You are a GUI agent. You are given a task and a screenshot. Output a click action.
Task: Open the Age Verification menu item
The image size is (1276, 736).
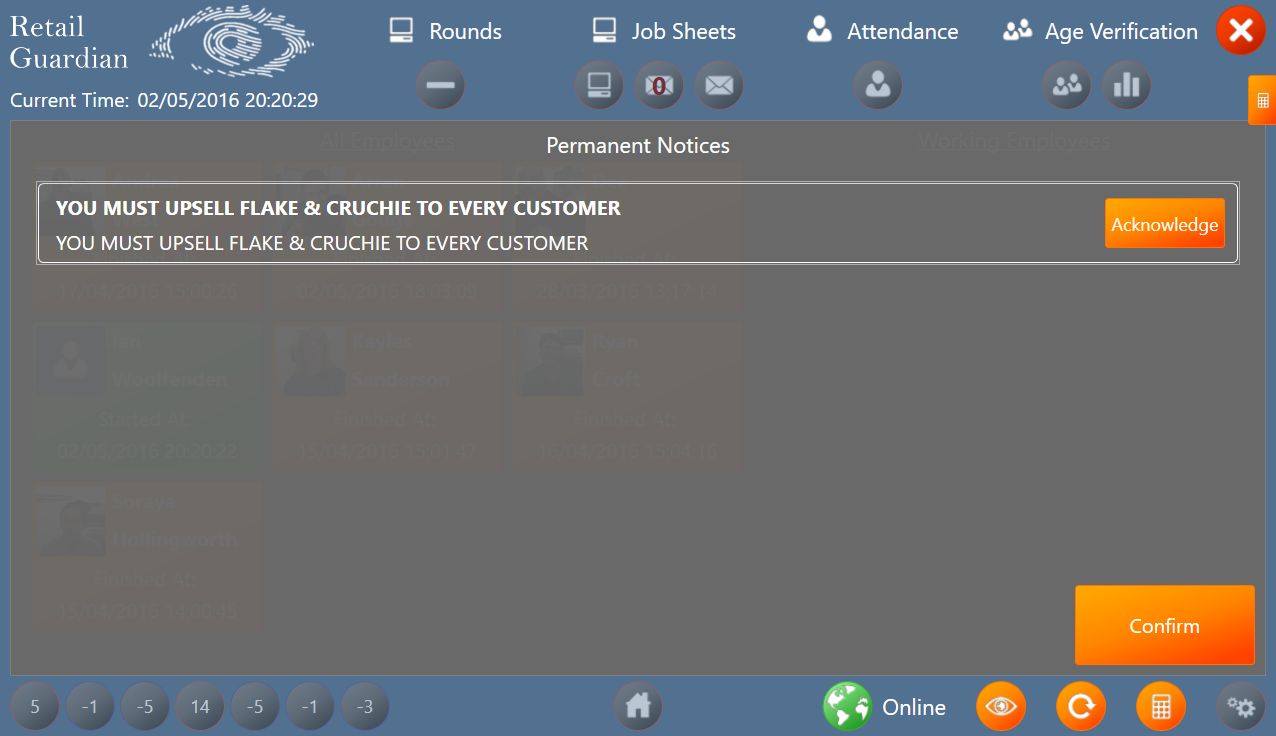point(1100,31)
